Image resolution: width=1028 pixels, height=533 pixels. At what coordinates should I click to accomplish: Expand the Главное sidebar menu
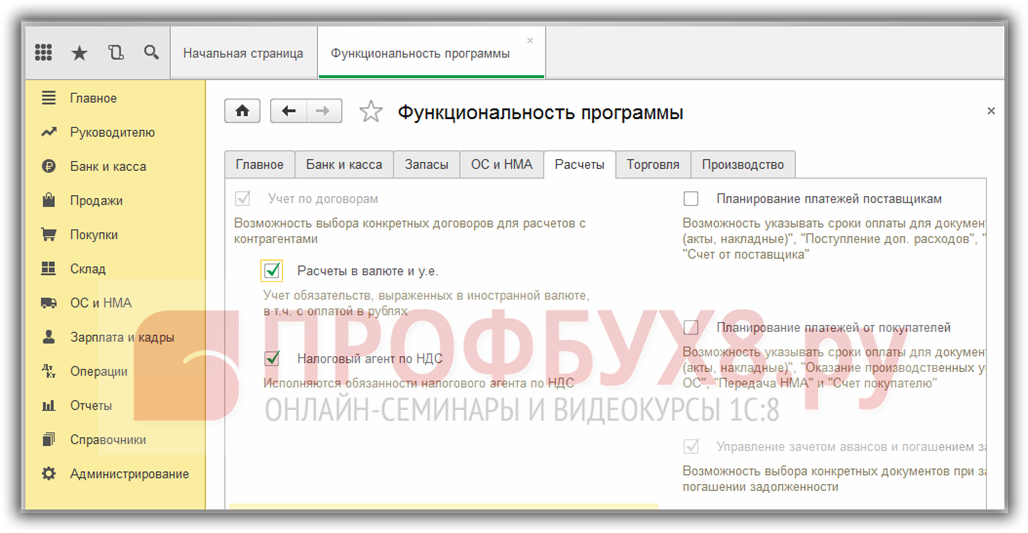click(93, 98)
